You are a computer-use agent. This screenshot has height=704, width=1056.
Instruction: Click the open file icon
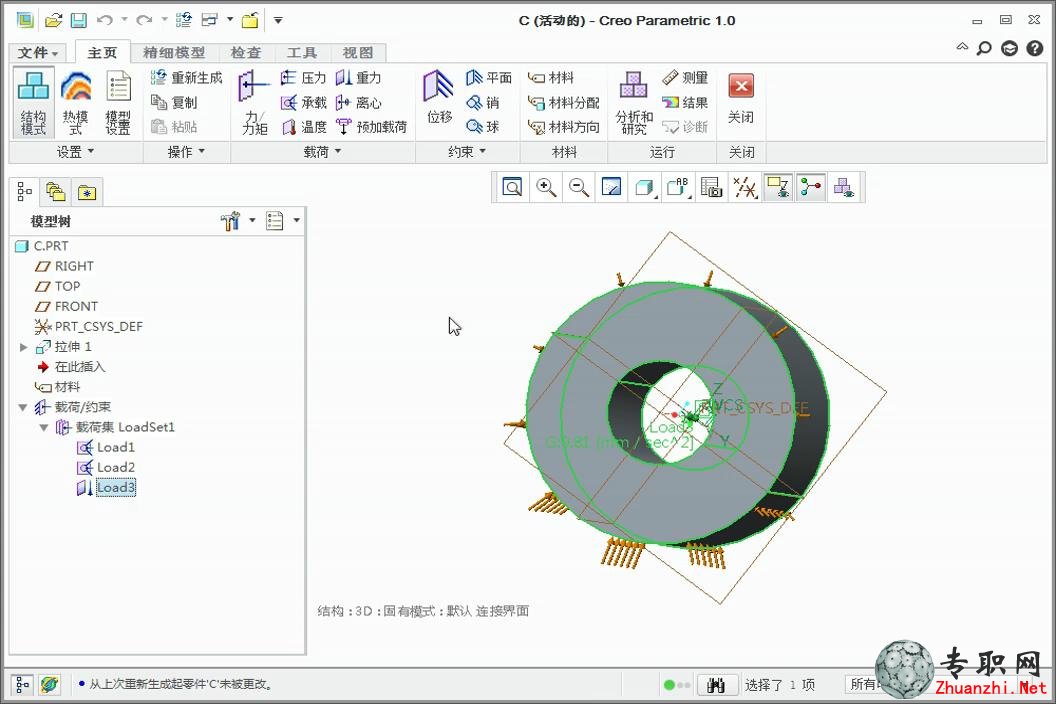coord(53,20)
